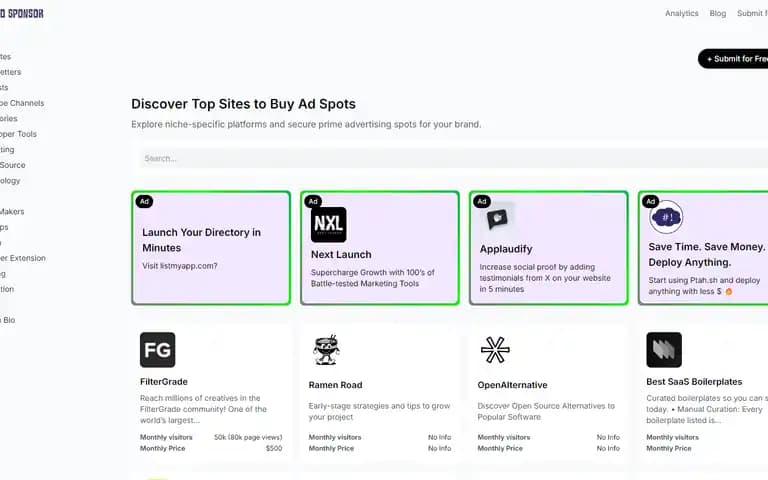This screenshot has height=480, width=768.
Task: Click the Ptah.sh cloud logo icon
Action: click(666, 217)
